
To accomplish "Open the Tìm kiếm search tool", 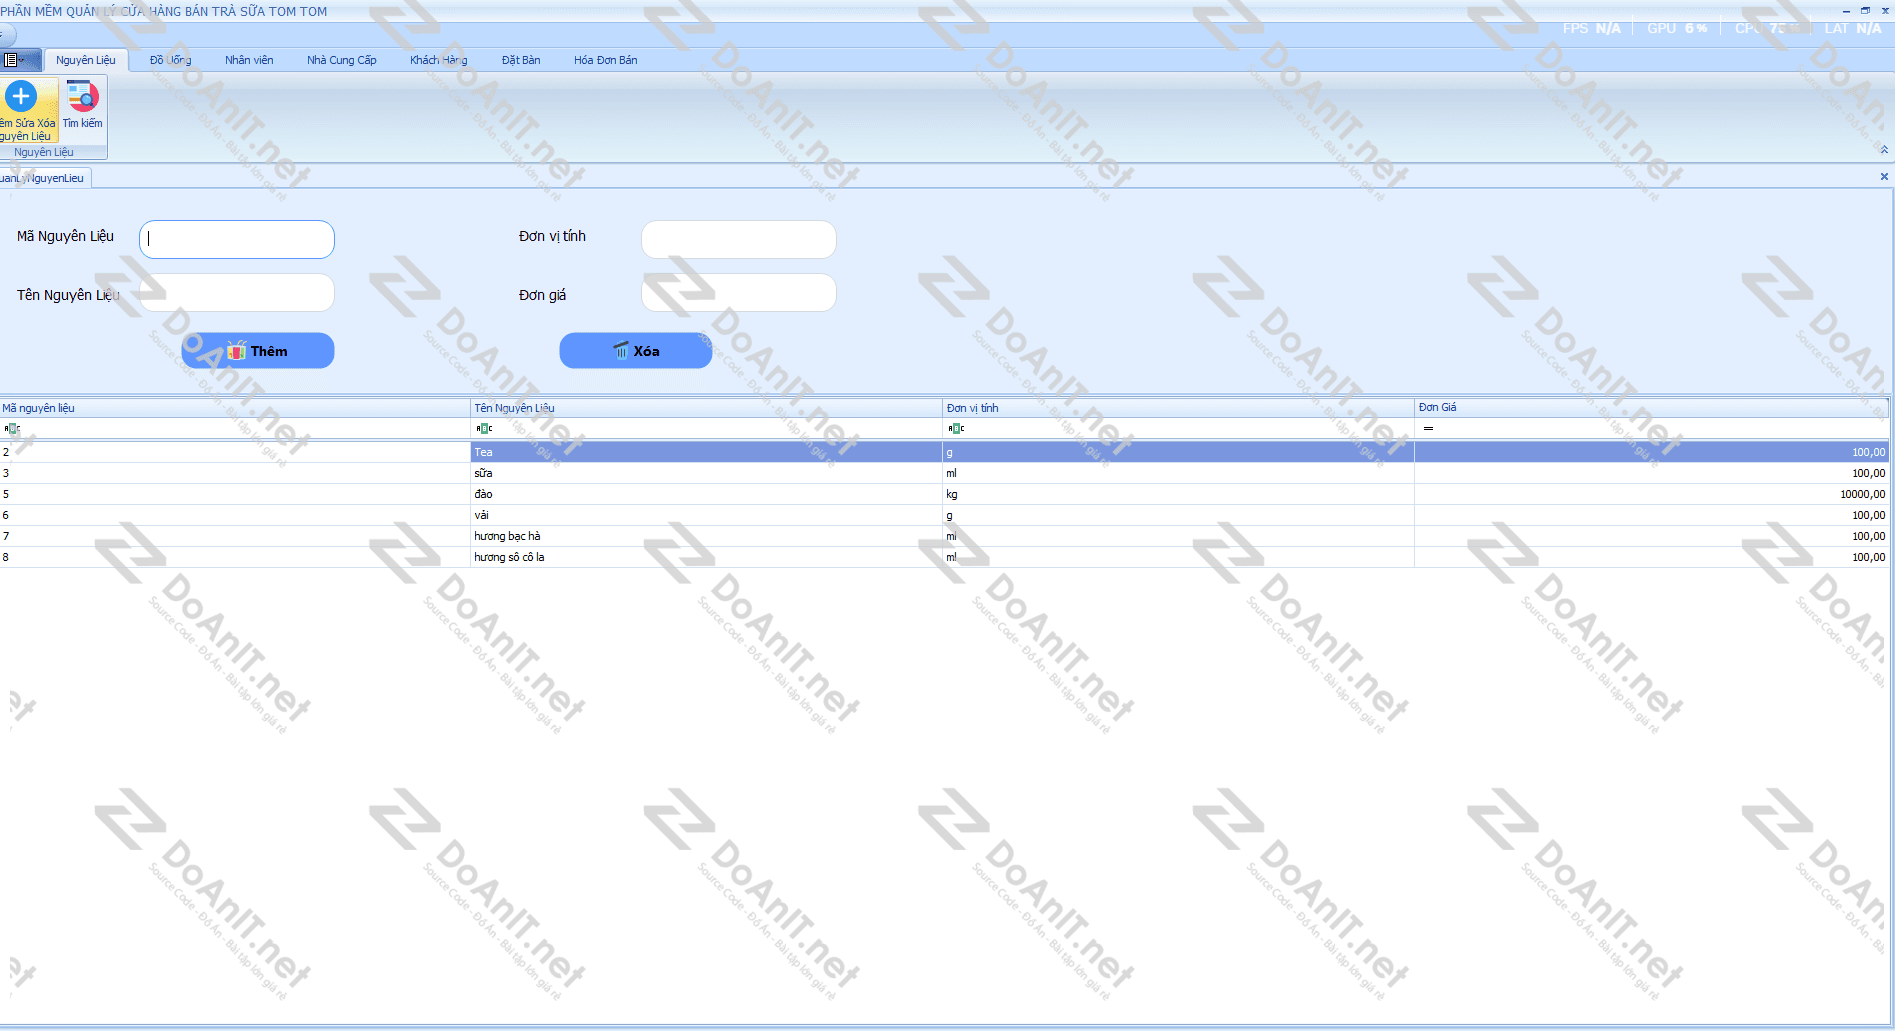I will tap(82, 105).
